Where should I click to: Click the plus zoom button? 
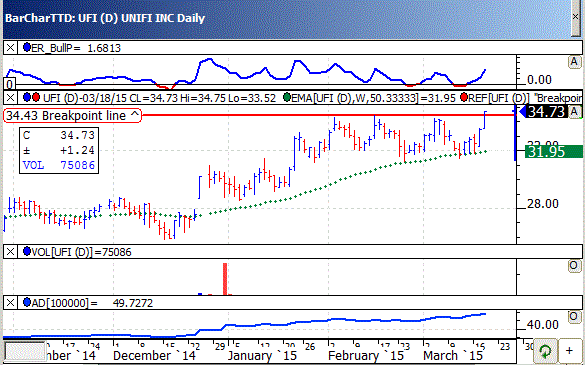point(569,351)
